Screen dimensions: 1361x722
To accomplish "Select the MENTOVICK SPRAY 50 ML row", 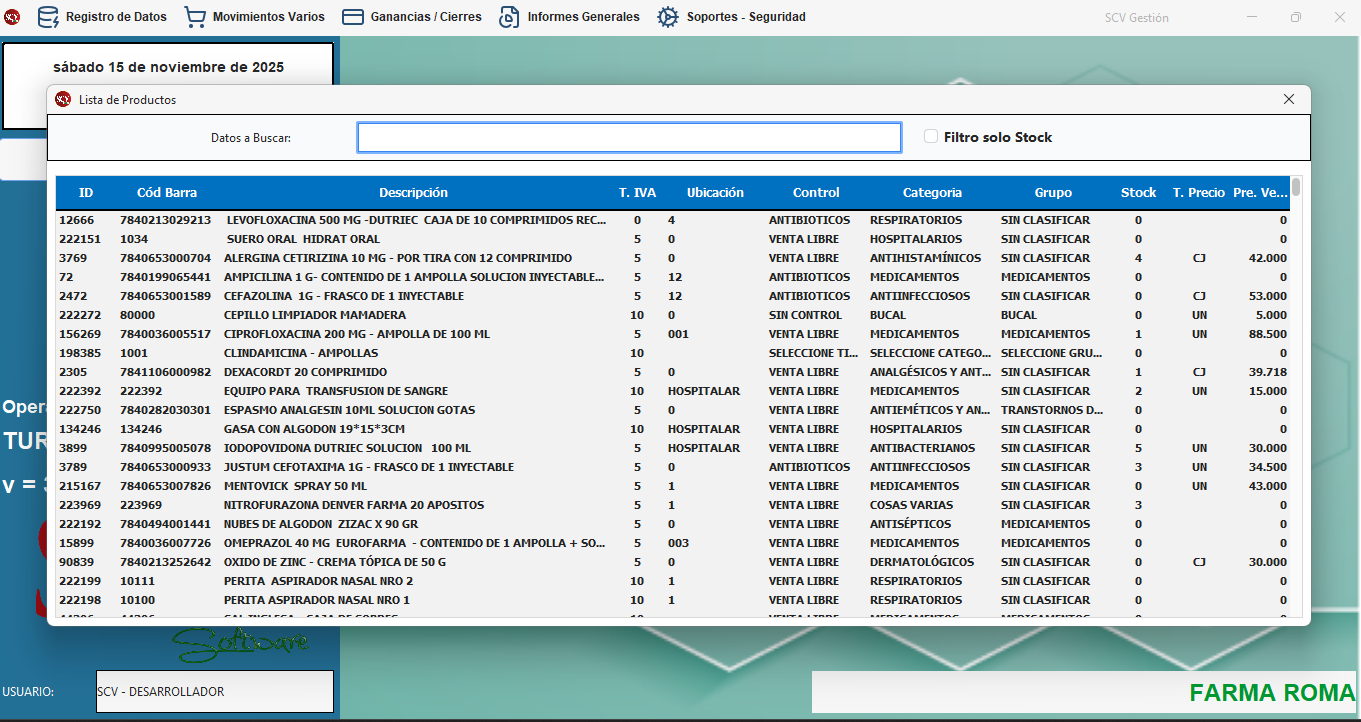I will point(672,486).
